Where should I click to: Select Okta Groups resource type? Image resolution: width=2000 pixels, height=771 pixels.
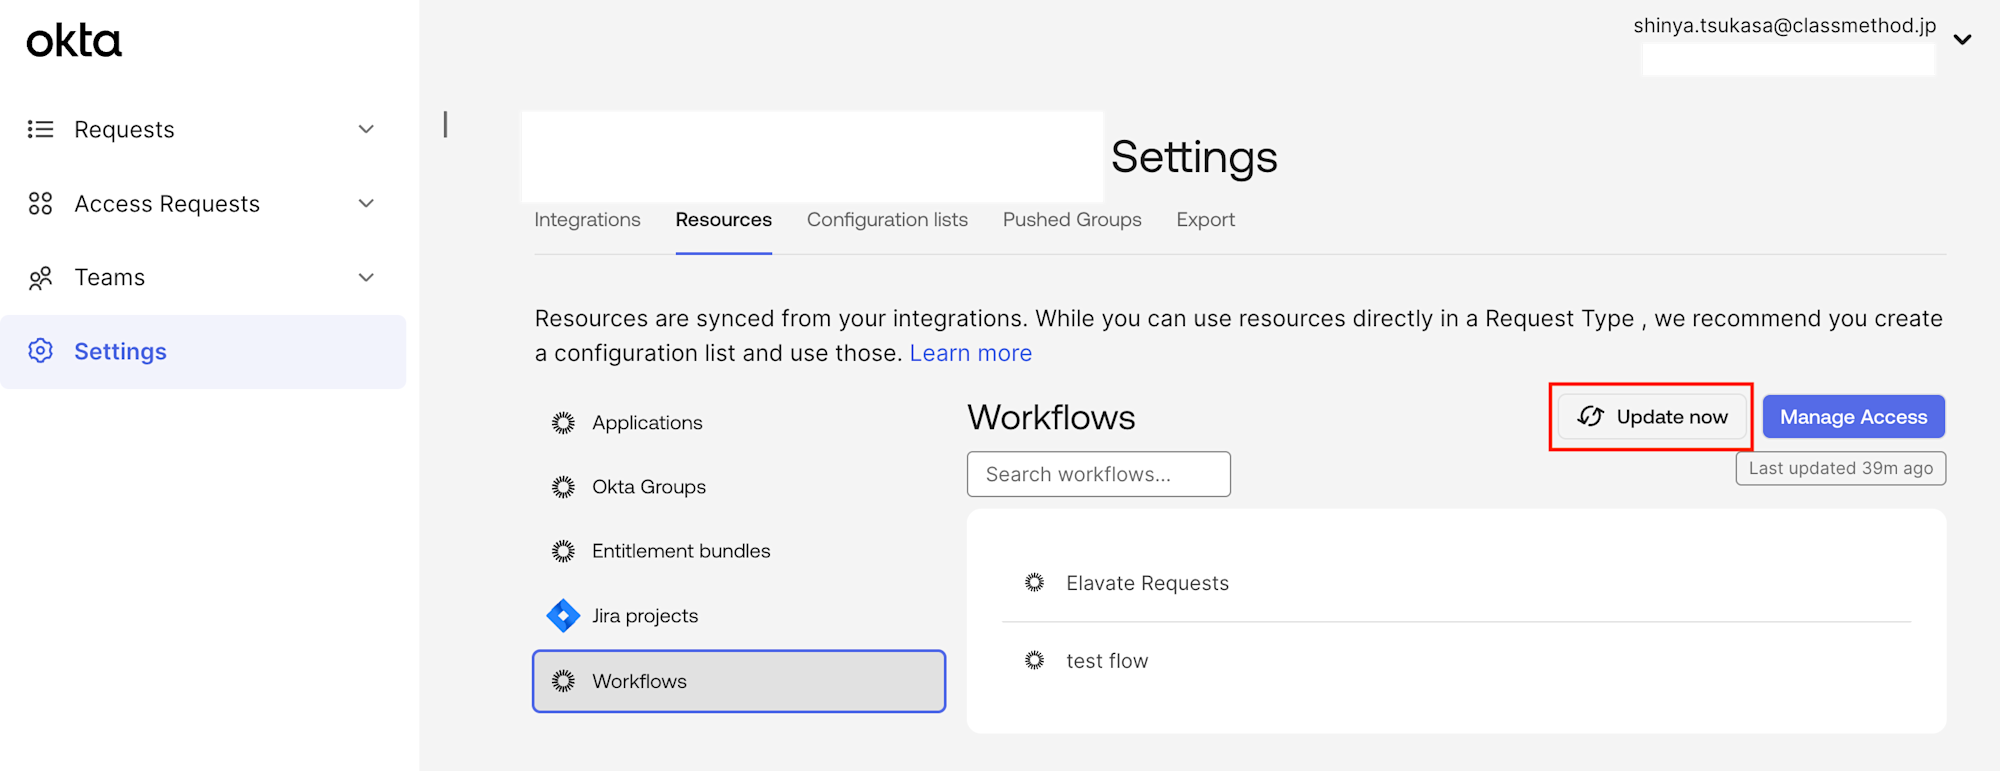point(739,487)
